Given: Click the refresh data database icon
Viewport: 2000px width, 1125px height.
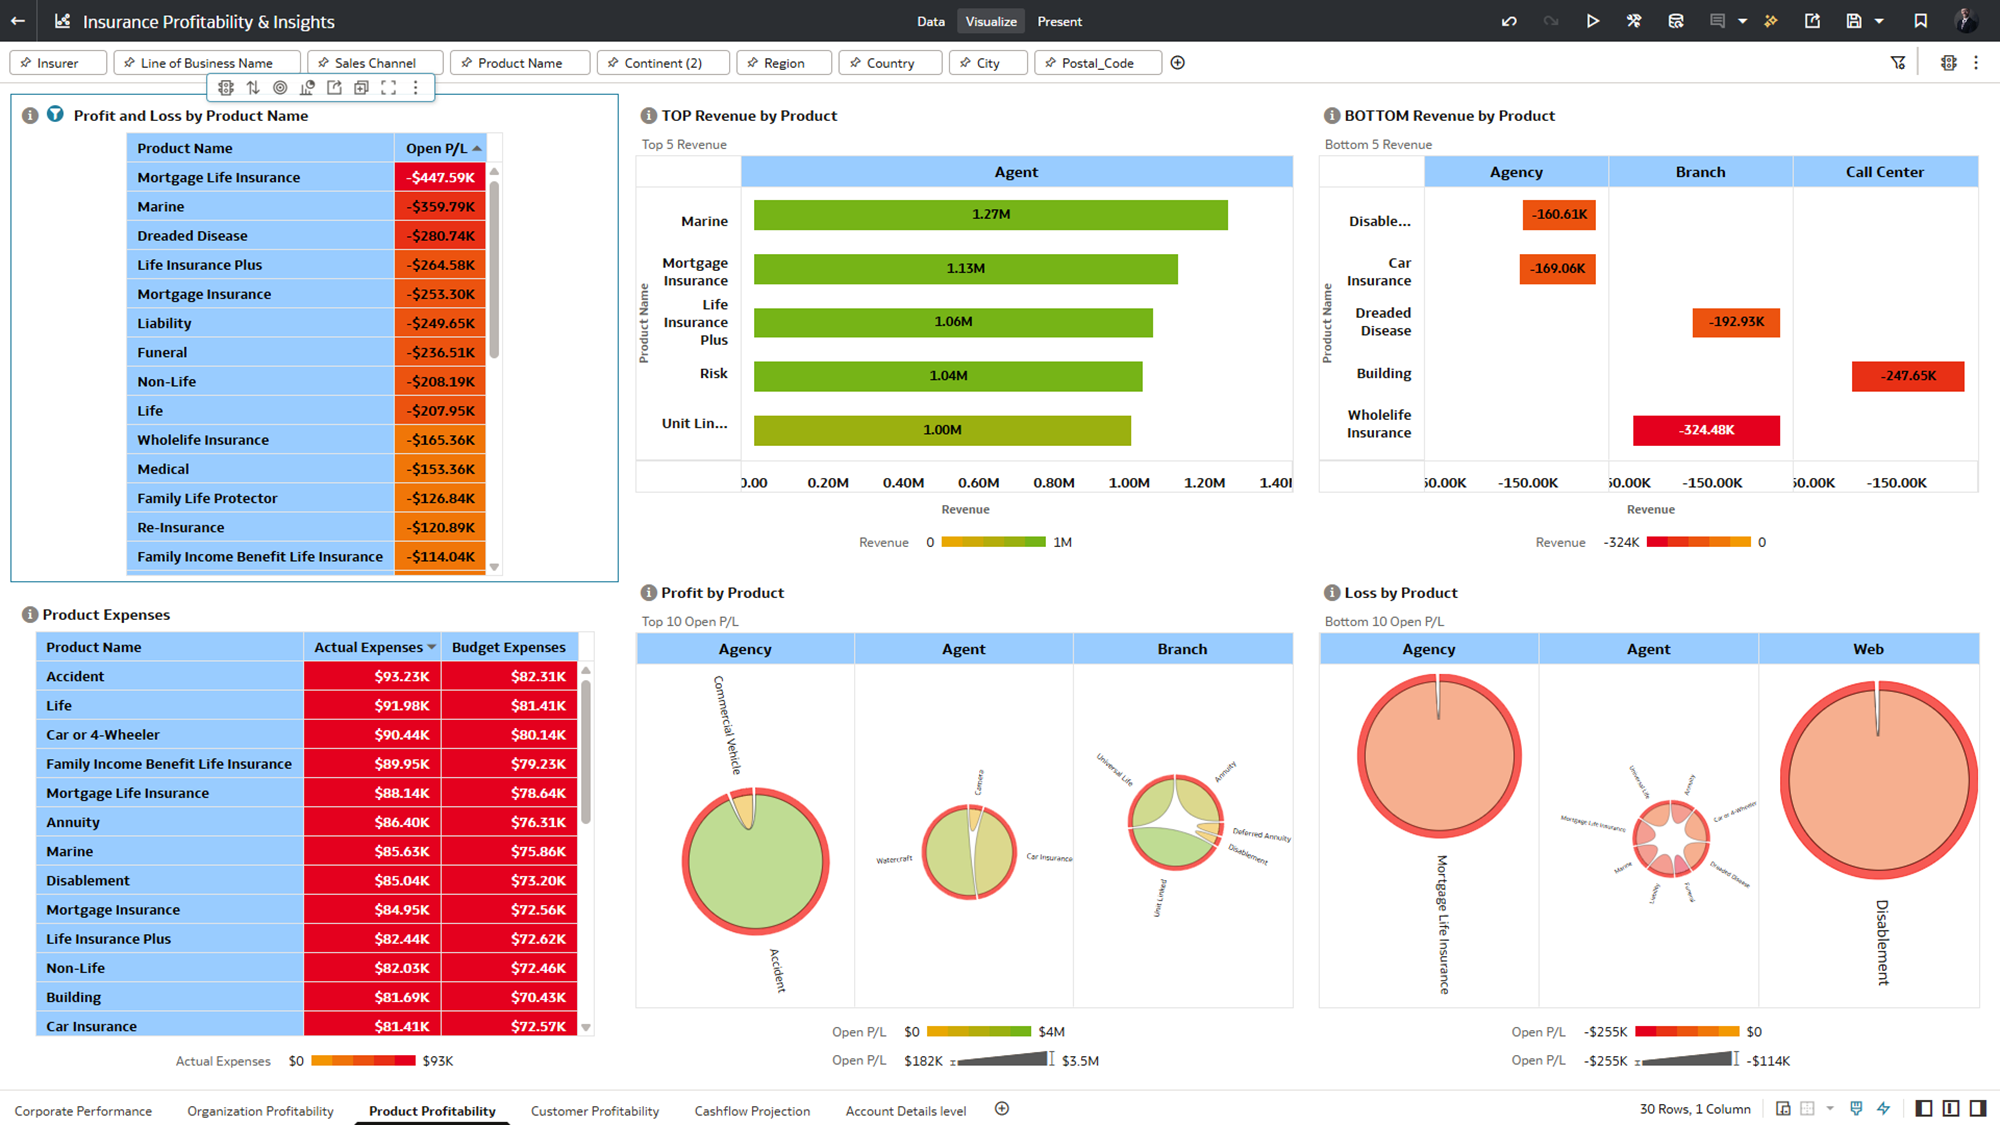Looking at the screenshot, I should pyautogui.click(x=1676, y=21).
